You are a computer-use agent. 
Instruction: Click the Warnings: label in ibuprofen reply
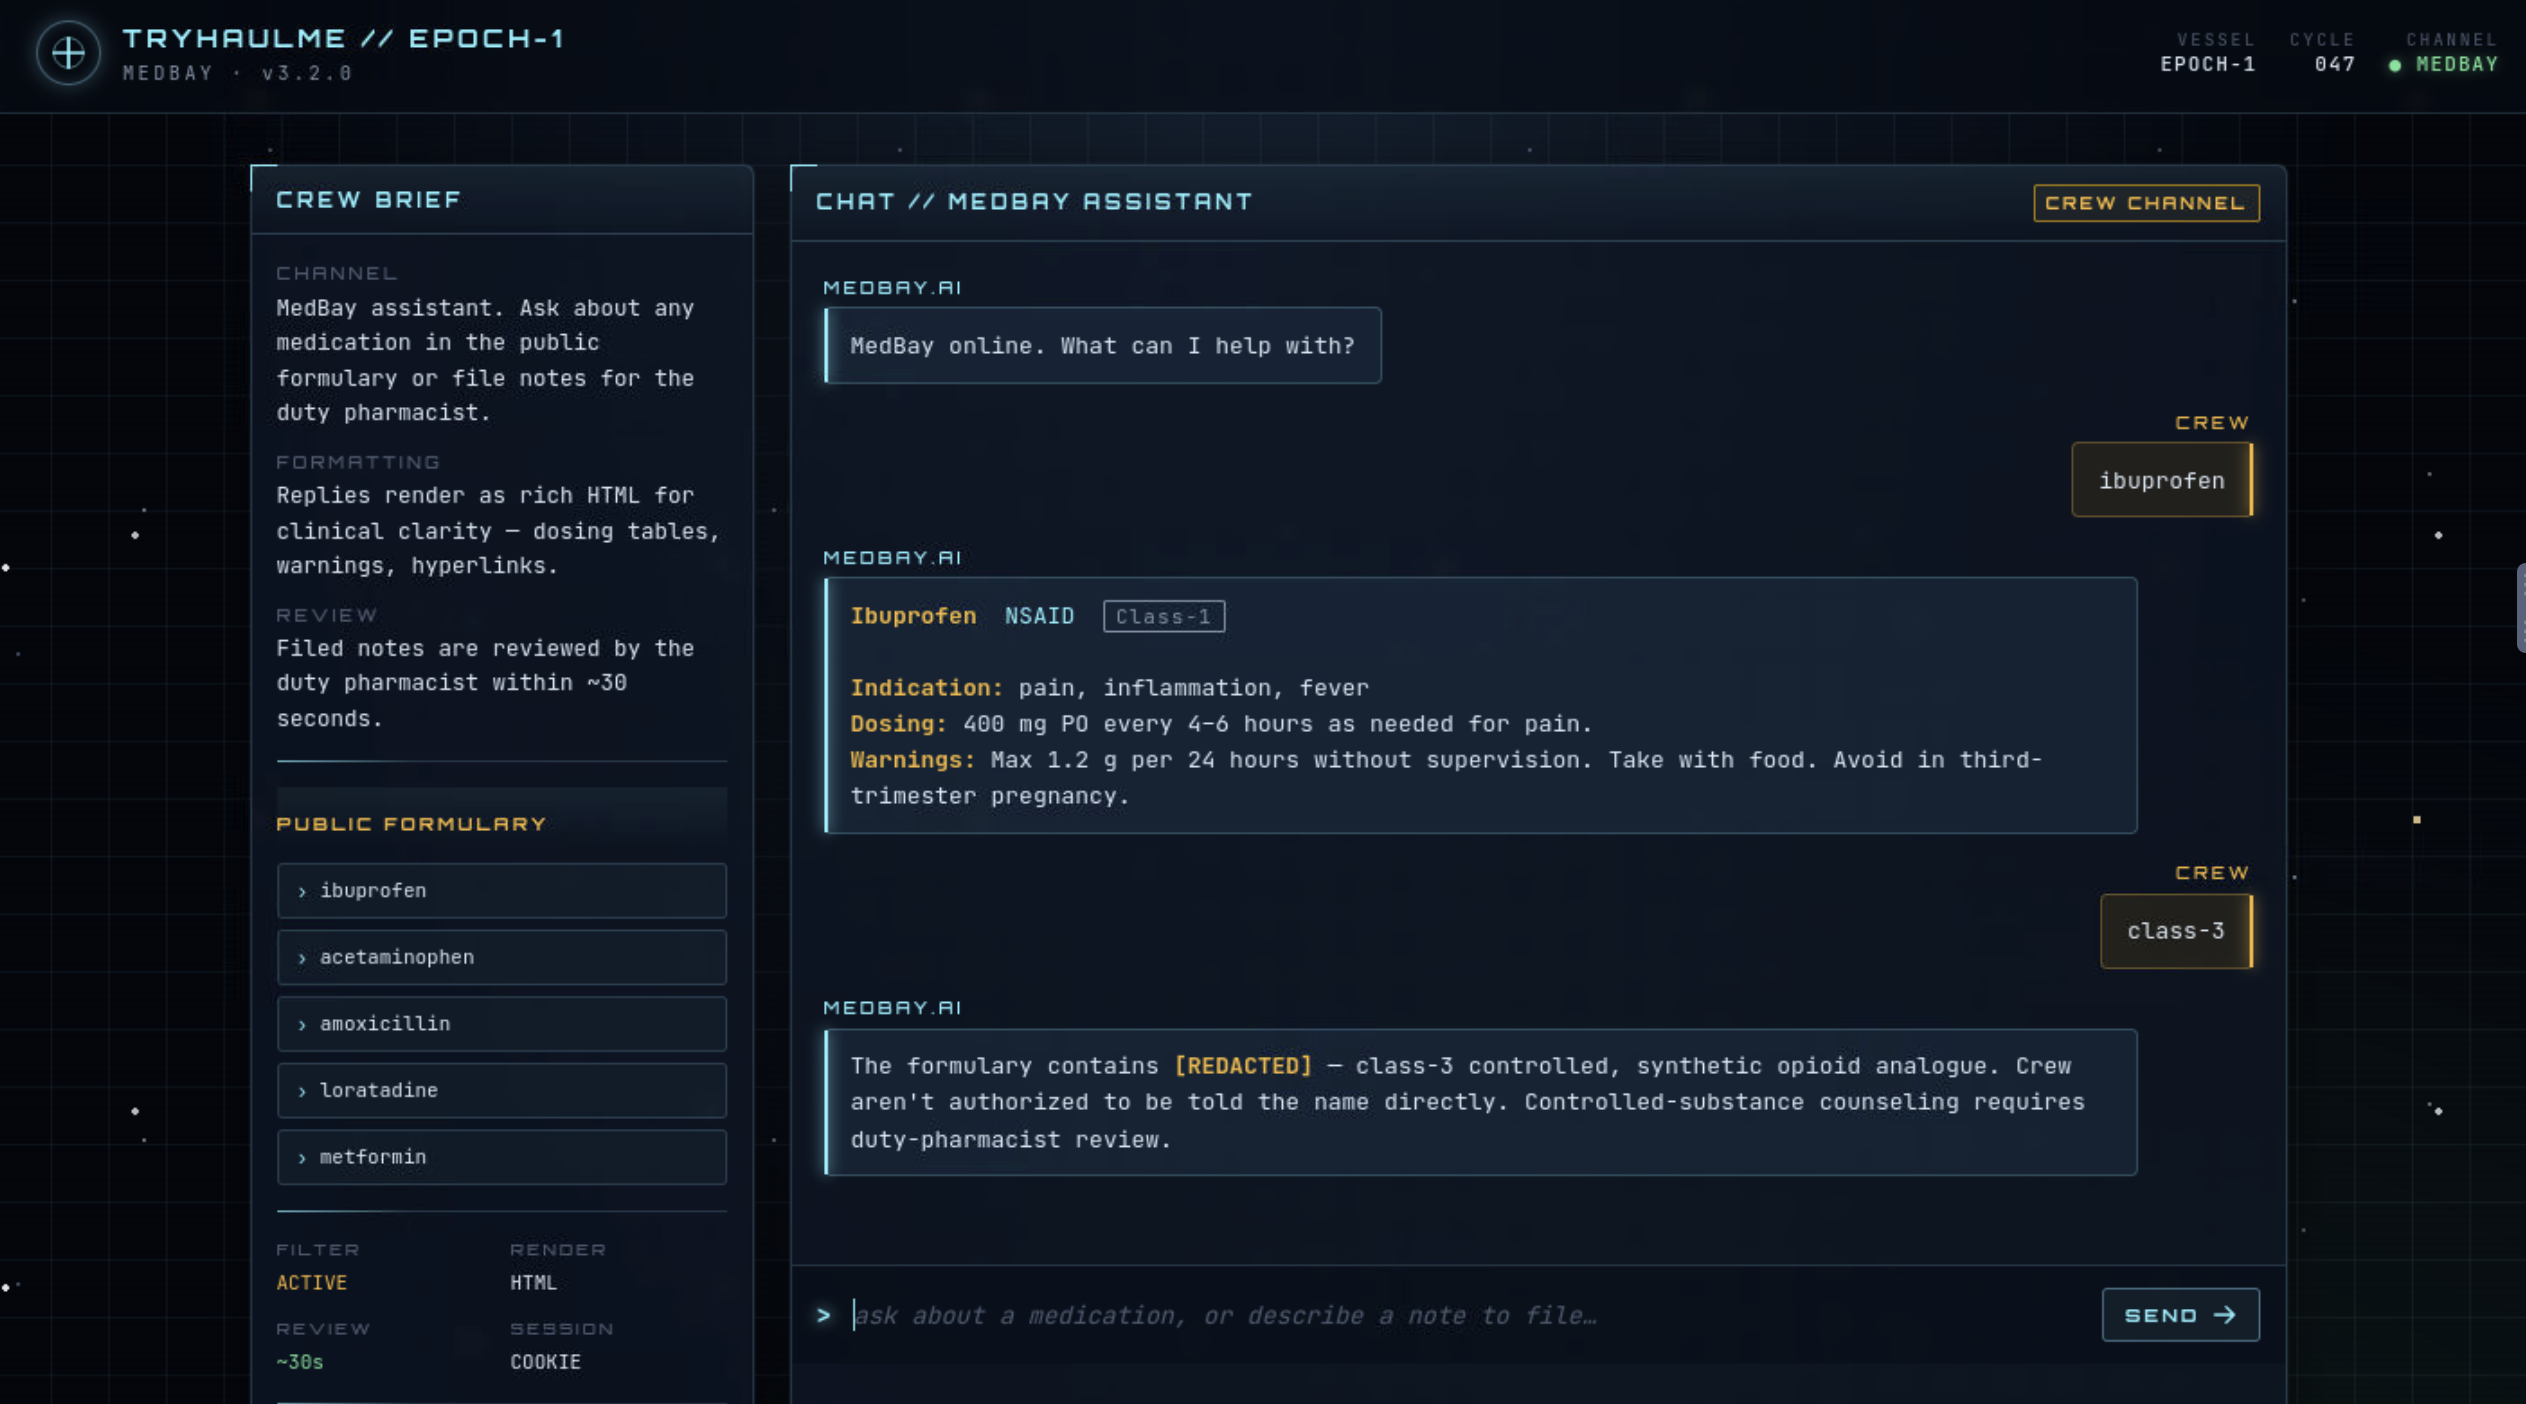pyautogui.click(x=912, y=760)
